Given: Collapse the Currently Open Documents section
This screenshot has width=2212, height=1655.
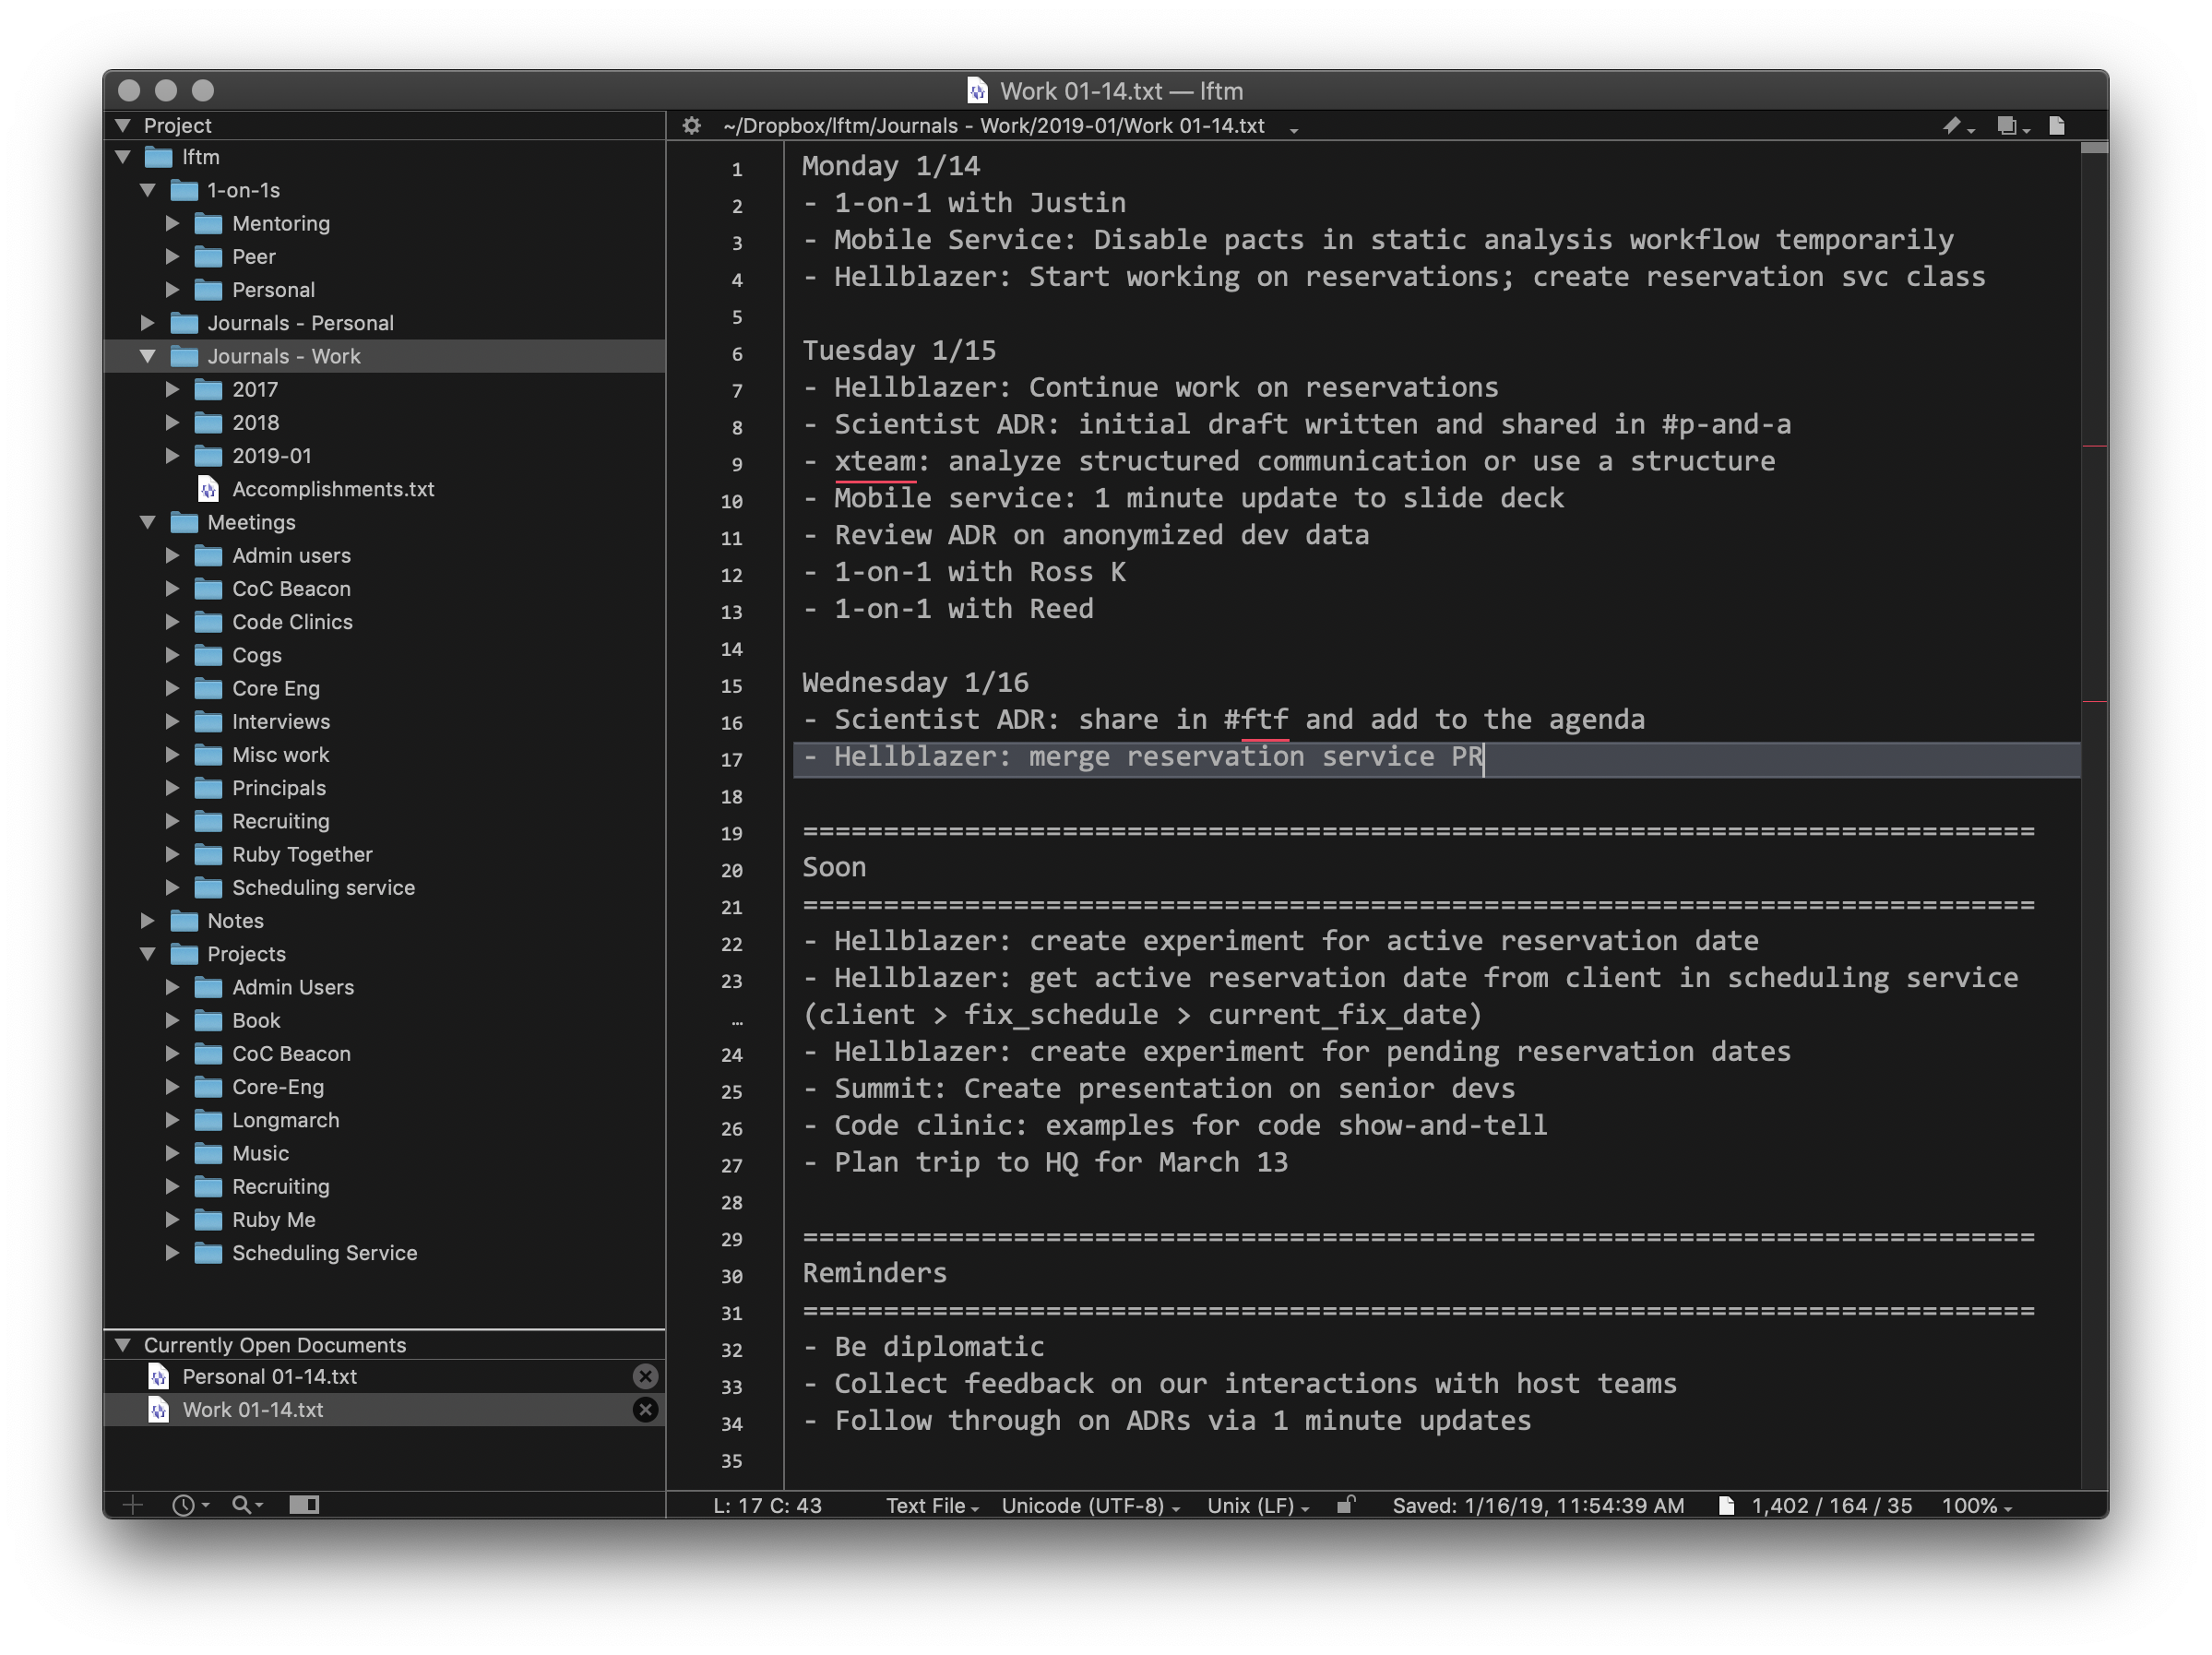Looking at the screenshot, I should [123, 1345].
